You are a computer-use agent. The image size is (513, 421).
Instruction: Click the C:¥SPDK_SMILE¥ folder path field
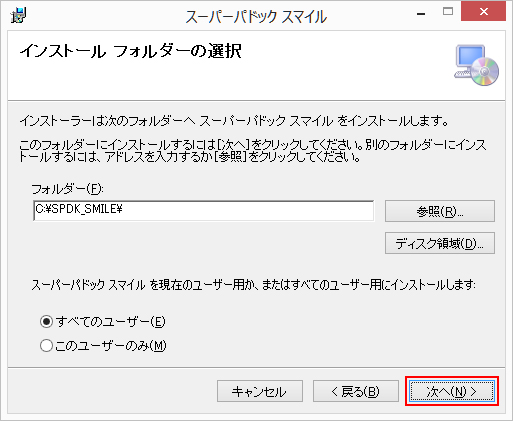204,211
